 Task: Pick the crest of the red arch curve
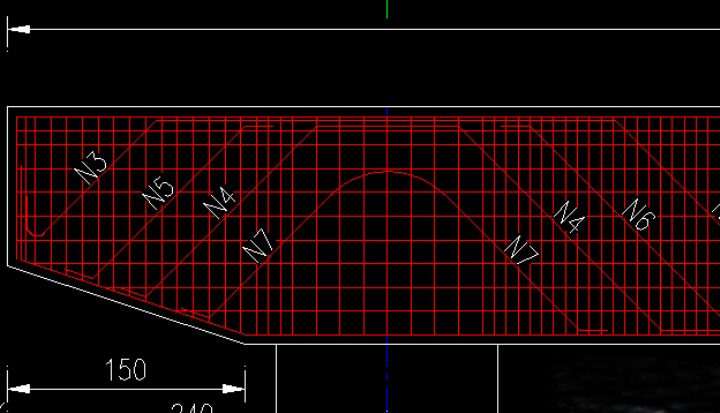(x=387, y=172)
